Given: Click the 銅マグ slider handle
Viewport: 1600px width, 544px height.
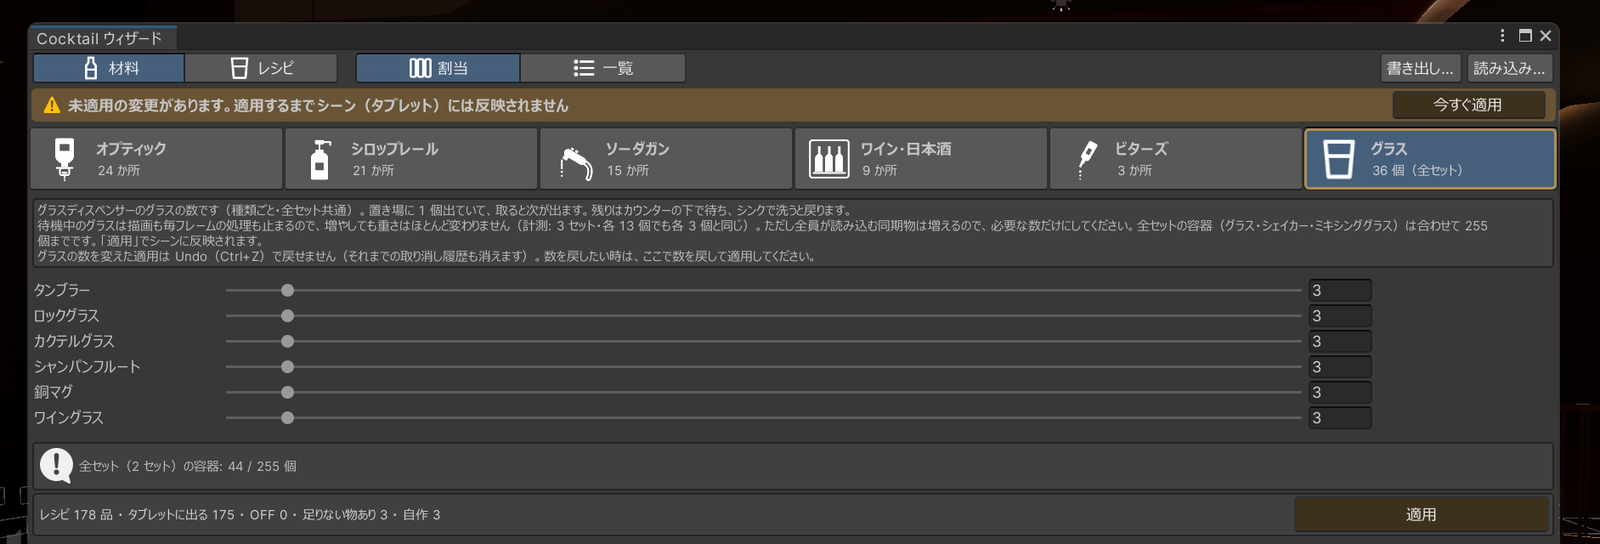Looking at the screenshot, I should pos(287,392).
